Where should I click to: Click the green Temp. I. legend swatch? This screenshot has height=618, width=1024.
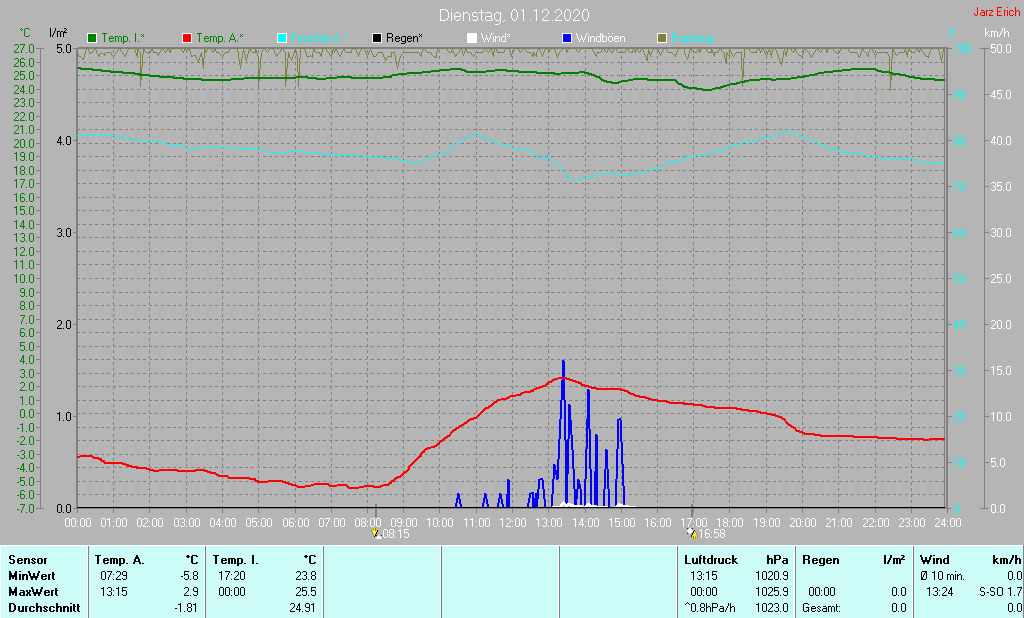point(91,39)
